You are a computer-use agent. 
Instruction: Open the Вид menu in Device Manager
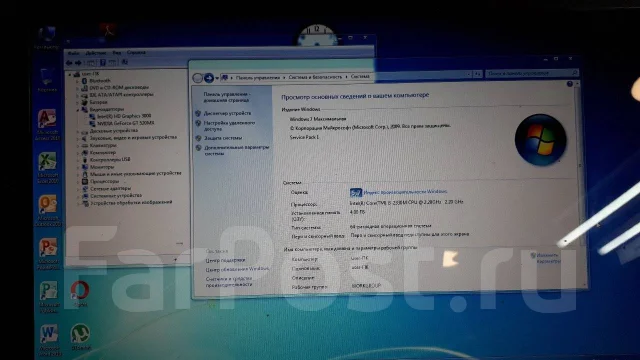(x=117, y=53)
